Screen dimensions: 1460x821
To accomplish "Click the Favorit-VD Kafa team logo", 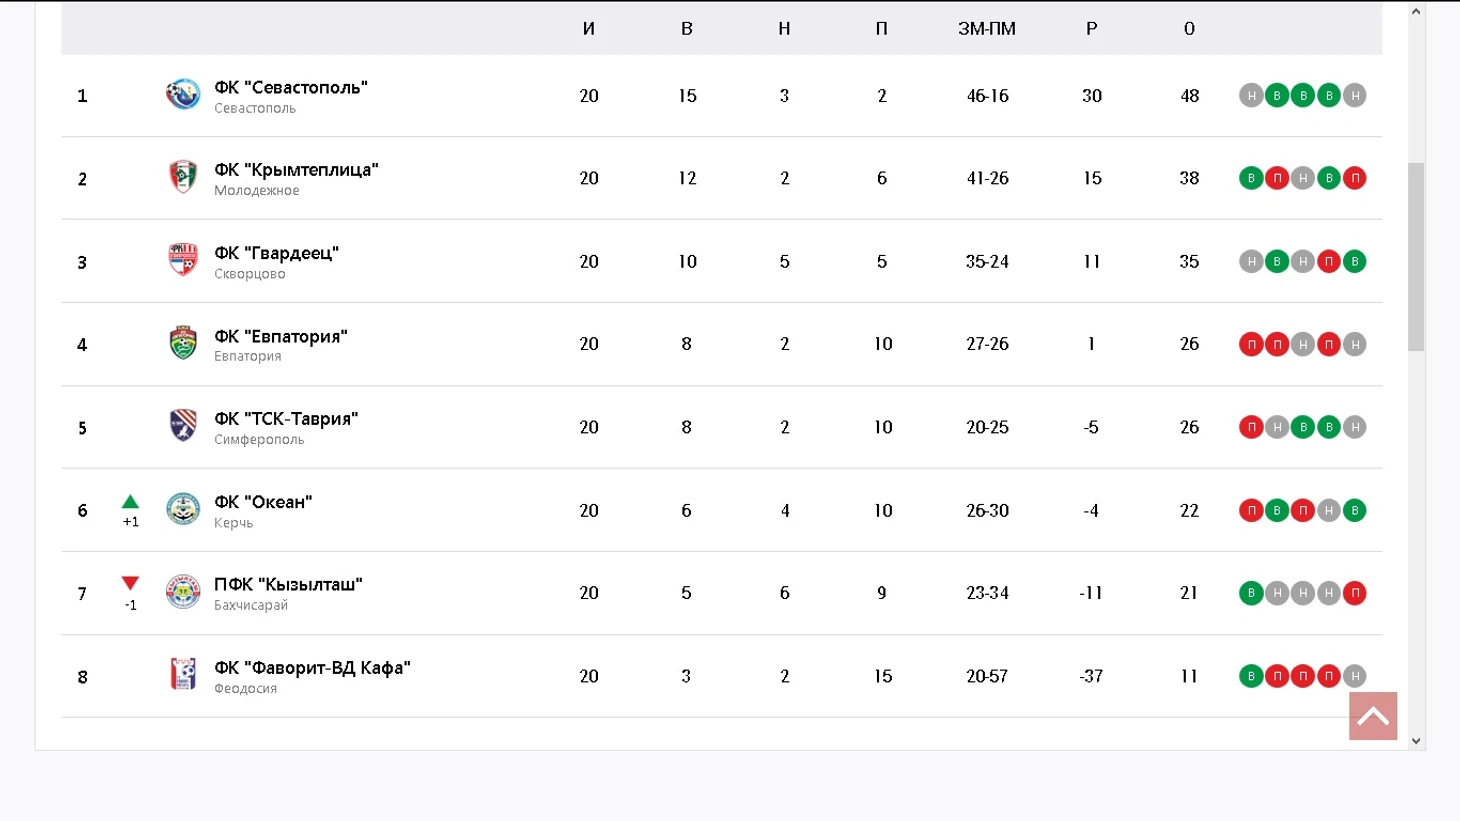I will pos(183,675).
